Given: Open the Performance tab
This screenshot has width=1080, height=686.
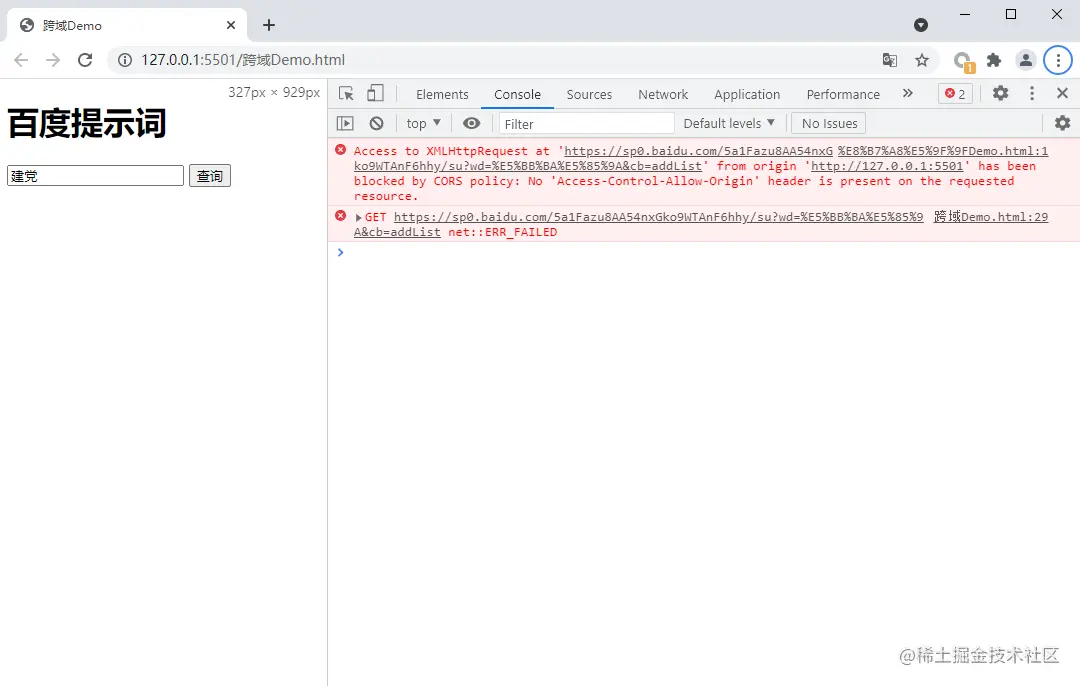Looking at the screenshot, I should point(843,94).
